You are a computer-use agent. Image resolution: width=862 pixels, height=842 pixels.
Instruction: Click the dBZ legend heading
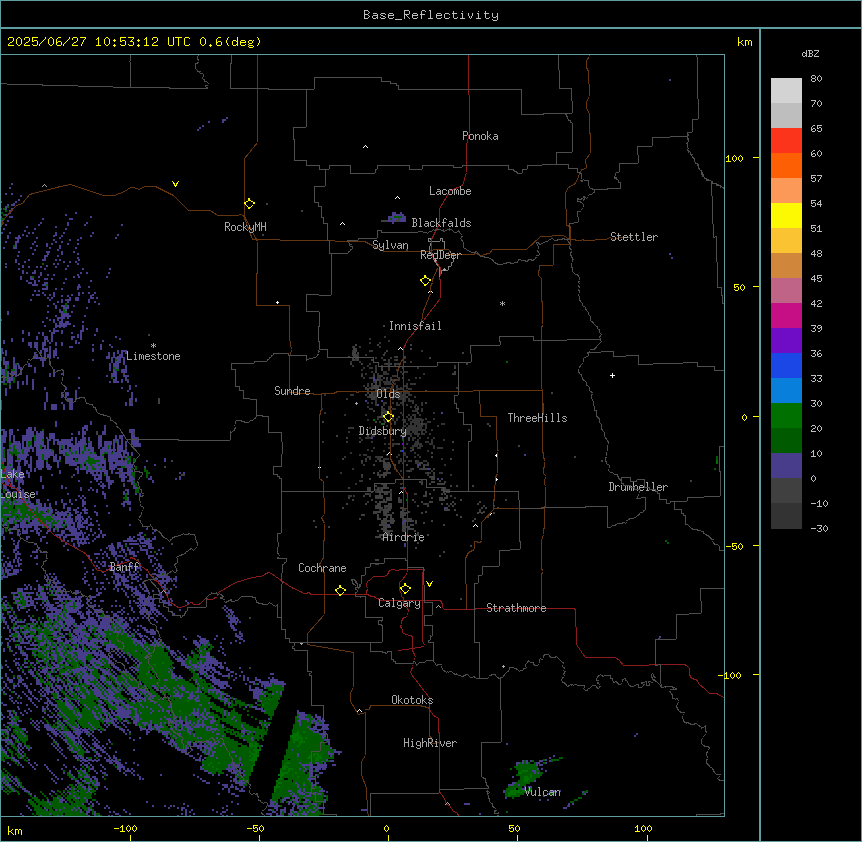click(810, 53)
